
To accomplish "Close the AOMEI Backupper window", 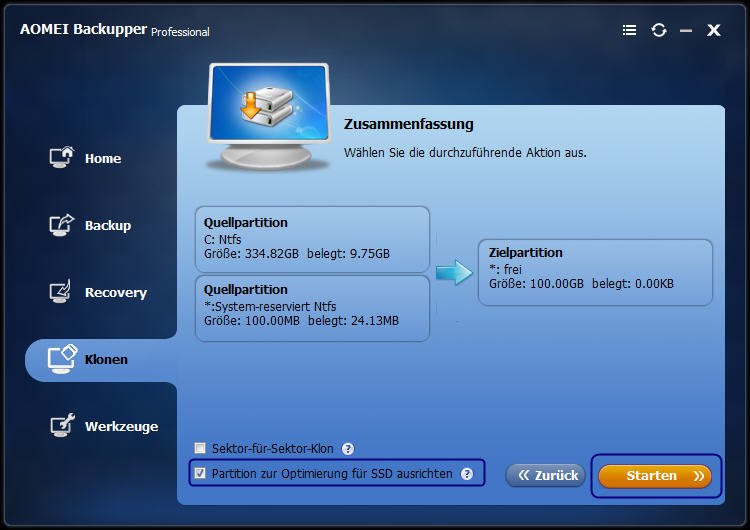I will (x=714, y=30).
